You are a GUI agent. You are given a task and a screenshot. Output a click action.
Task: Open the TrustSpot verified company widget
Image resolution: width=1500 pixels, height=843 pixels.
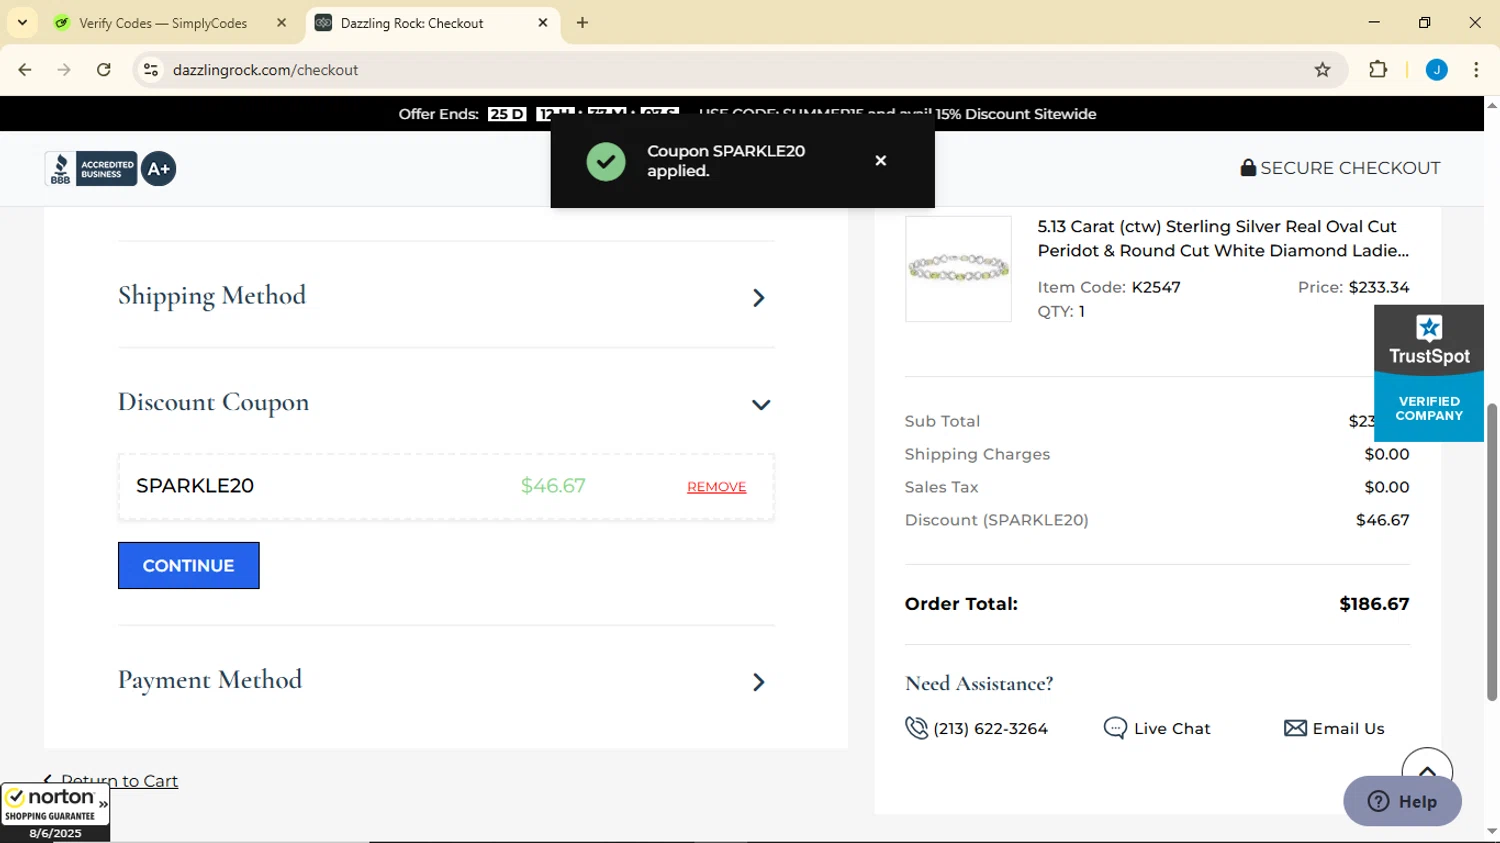click(x=1429, y=373)
